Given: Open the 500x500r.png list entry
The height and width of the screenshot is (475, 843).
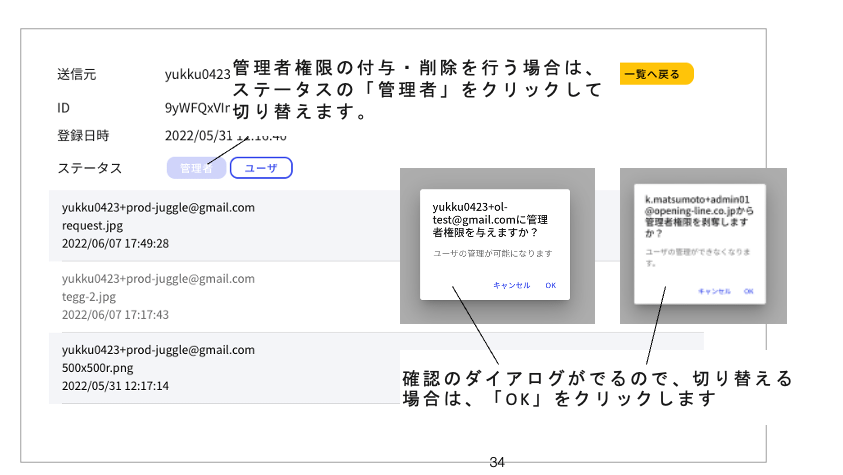Looking at the screenshot, I should point(98,367).
